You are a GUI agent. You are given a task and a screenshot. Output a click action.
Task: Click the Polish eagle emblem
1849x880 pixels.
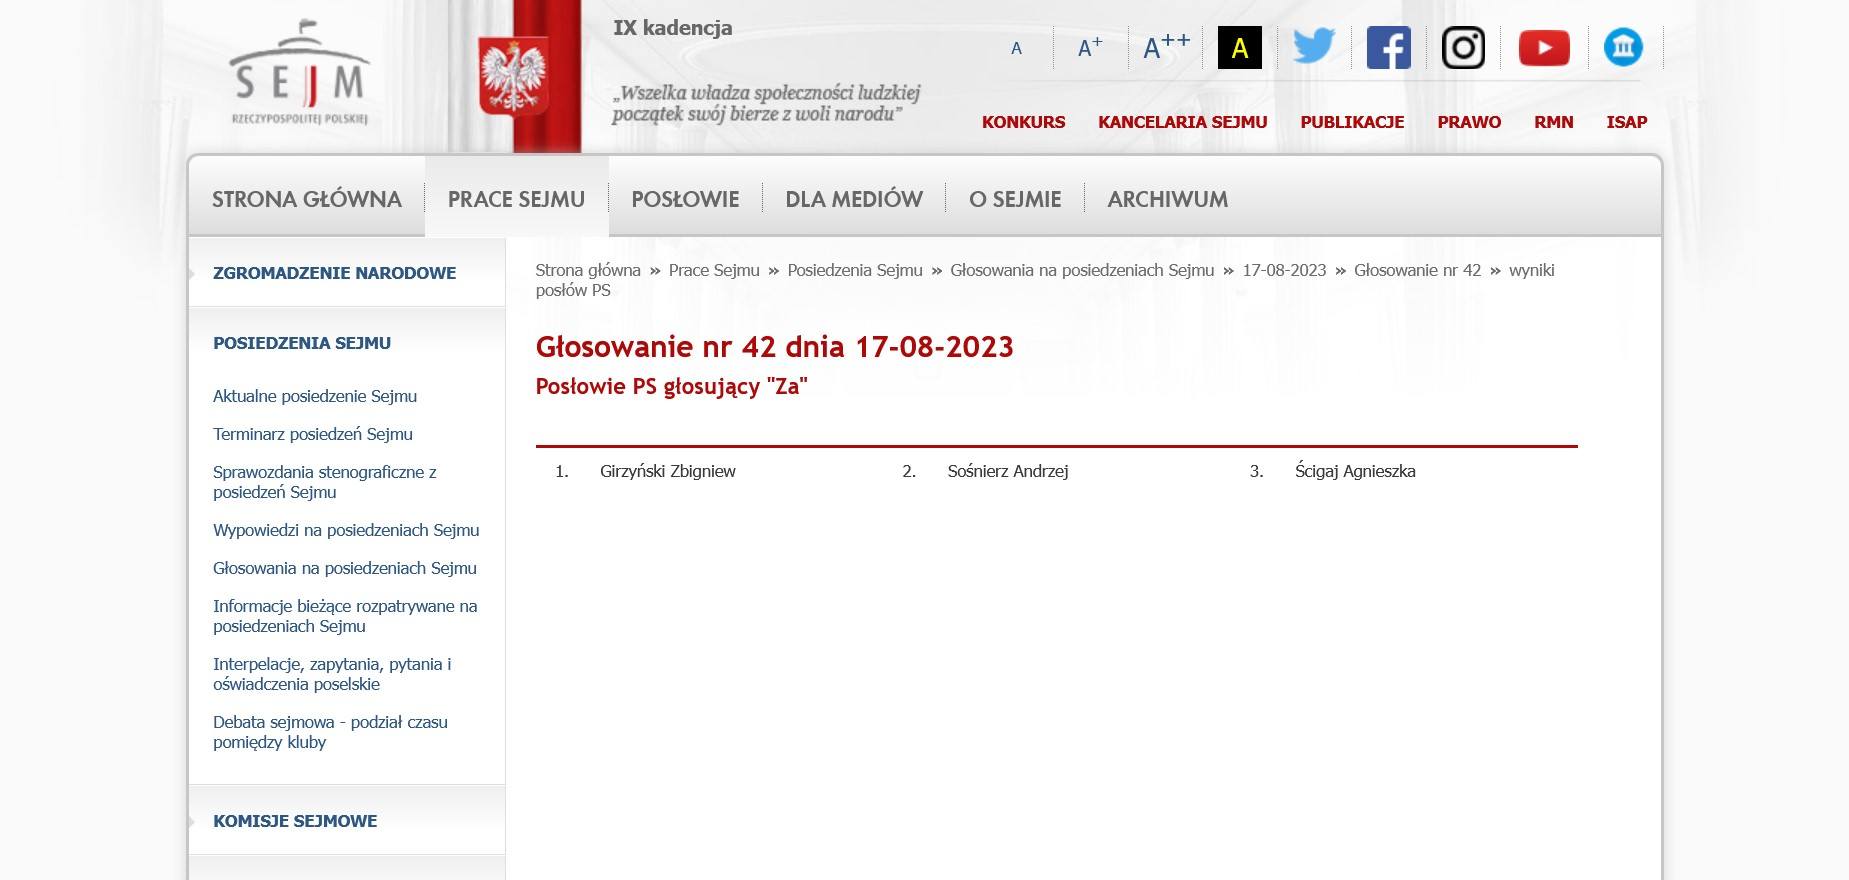click(x=513, y=76)
